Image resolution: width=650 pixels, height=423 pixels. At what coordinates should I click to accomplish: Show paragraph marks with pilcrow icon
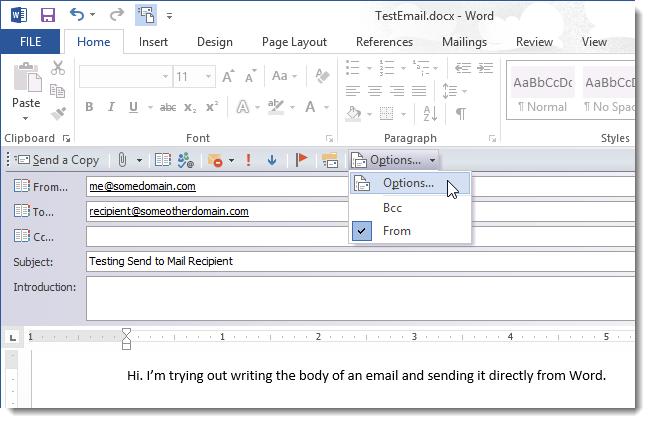[461, 113]
